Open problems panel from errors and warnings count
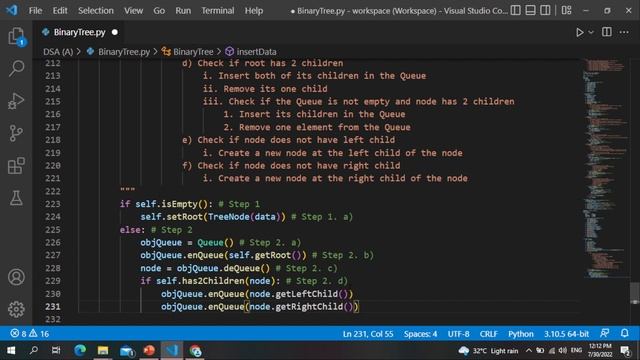This screenshot has height=360, width=640. (x=29, y=333)
